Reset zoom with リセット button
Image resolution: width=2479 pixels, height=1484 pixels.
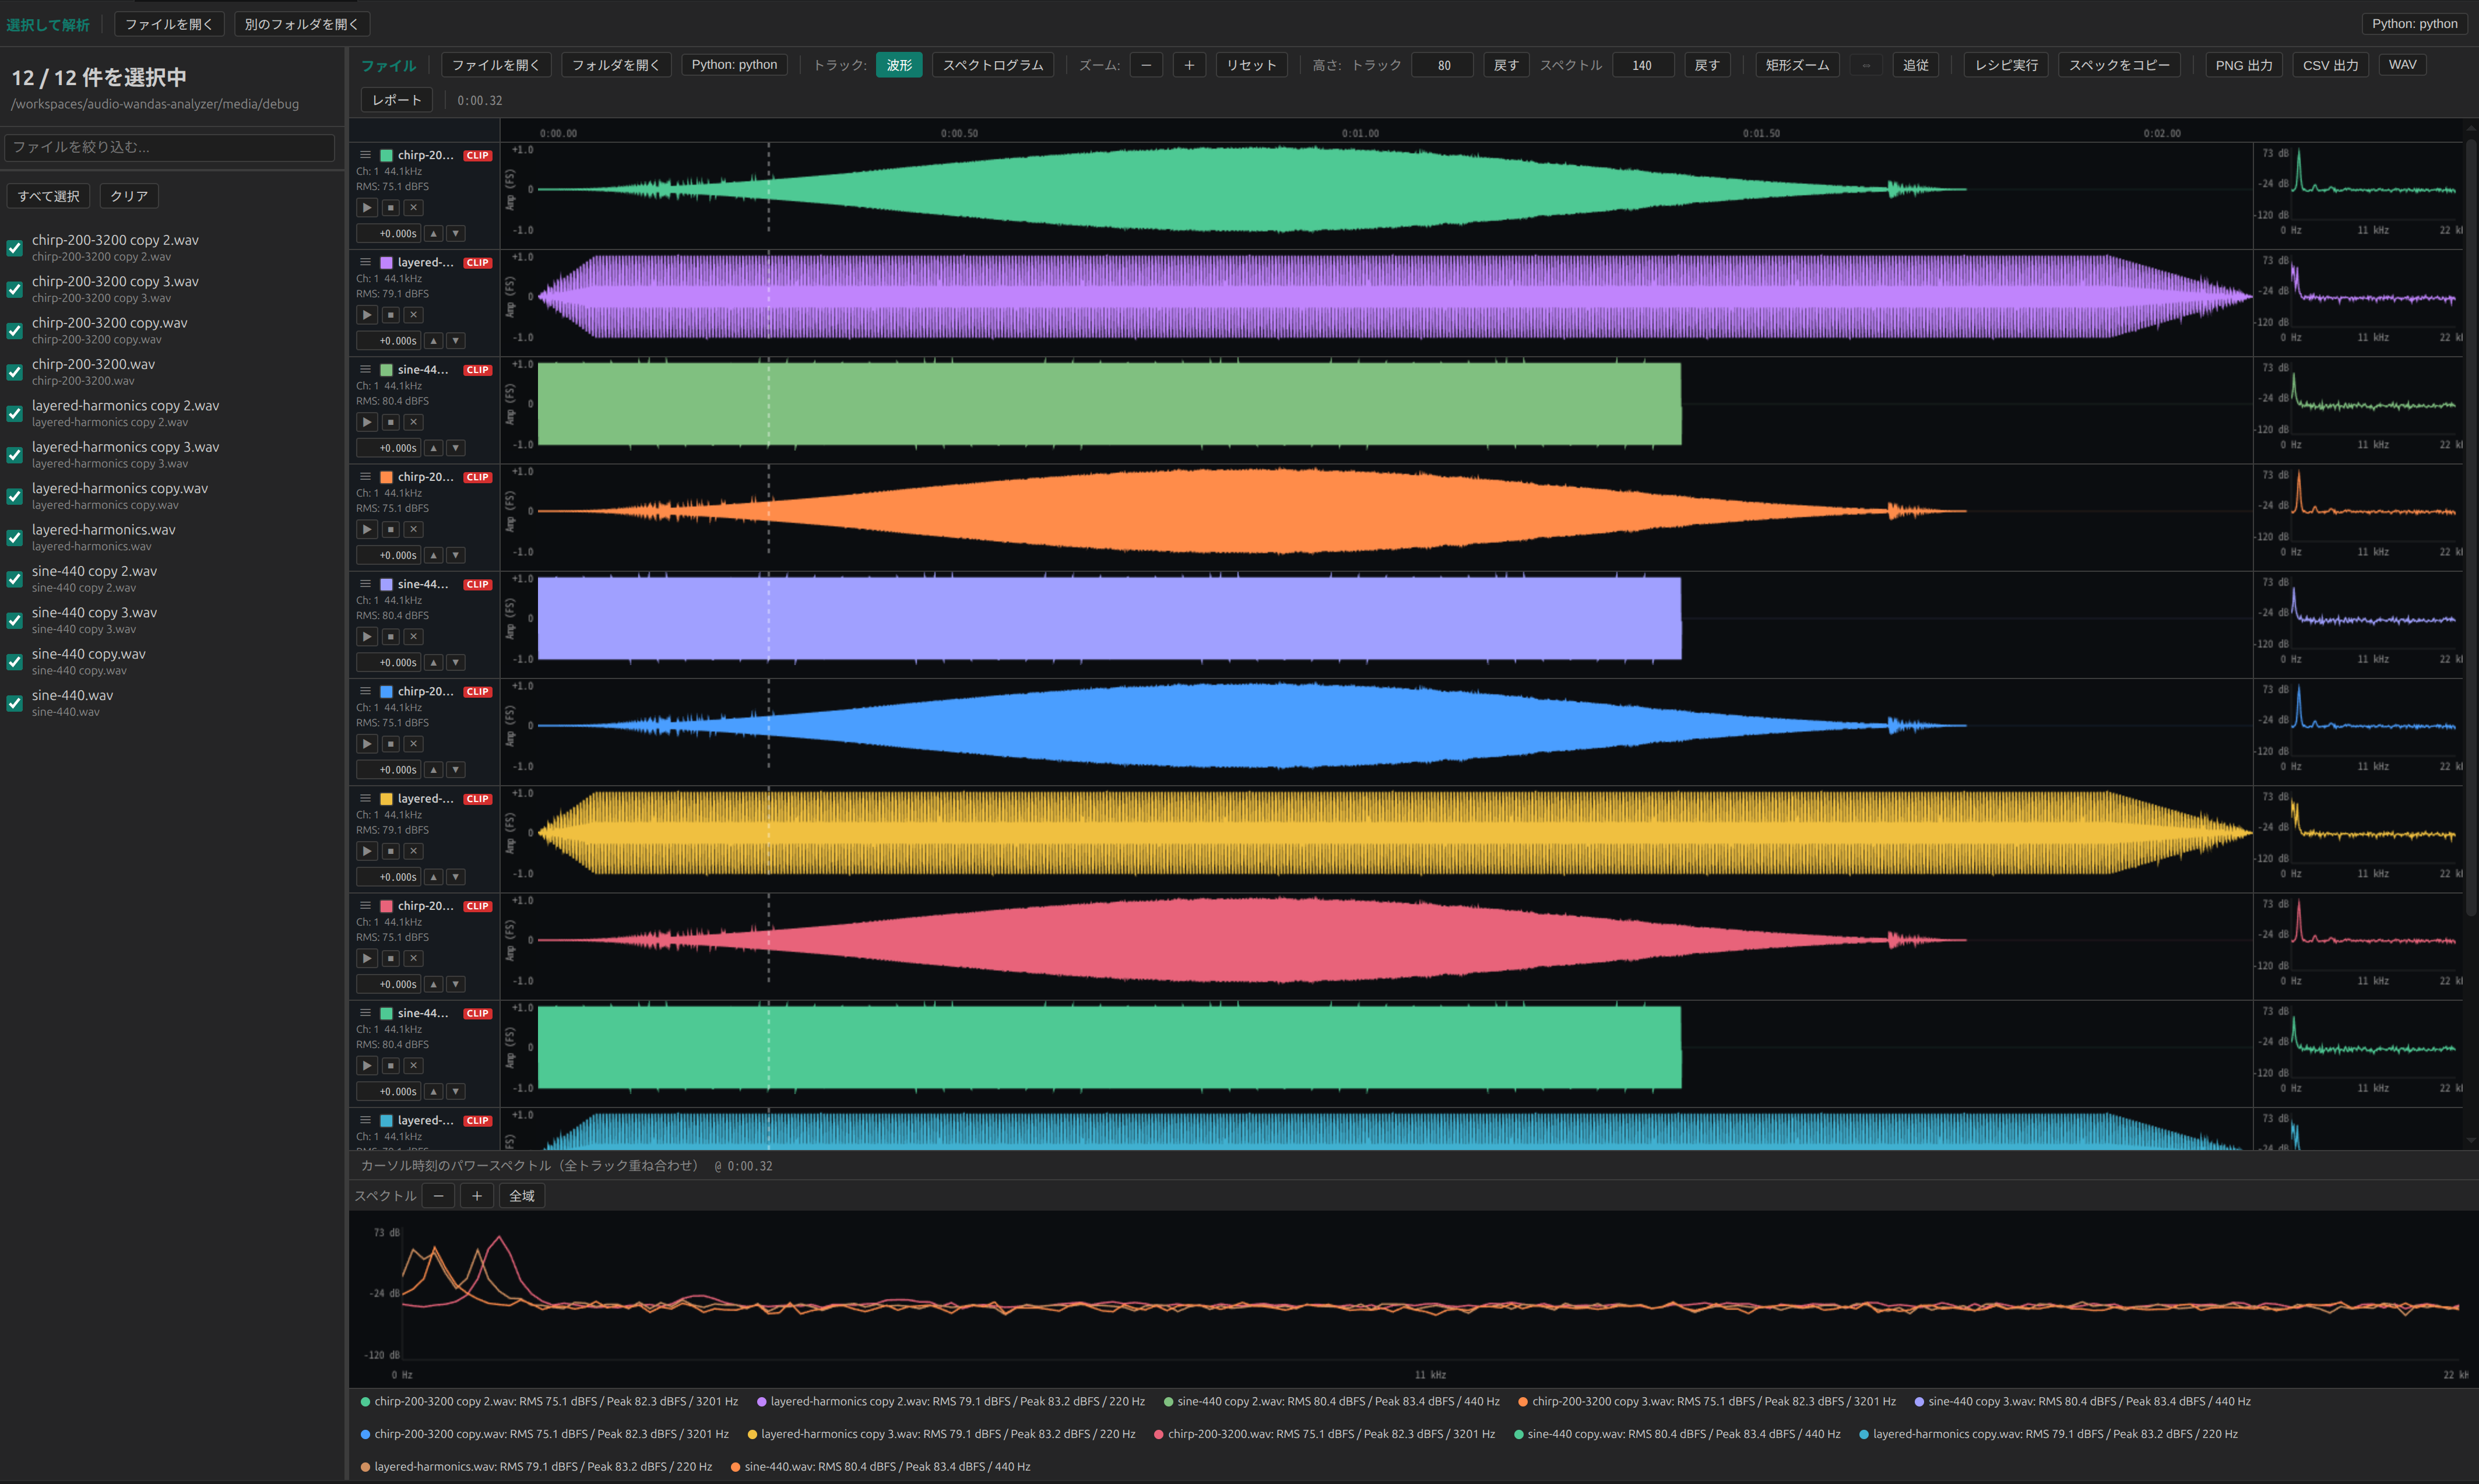[1251, 65]
